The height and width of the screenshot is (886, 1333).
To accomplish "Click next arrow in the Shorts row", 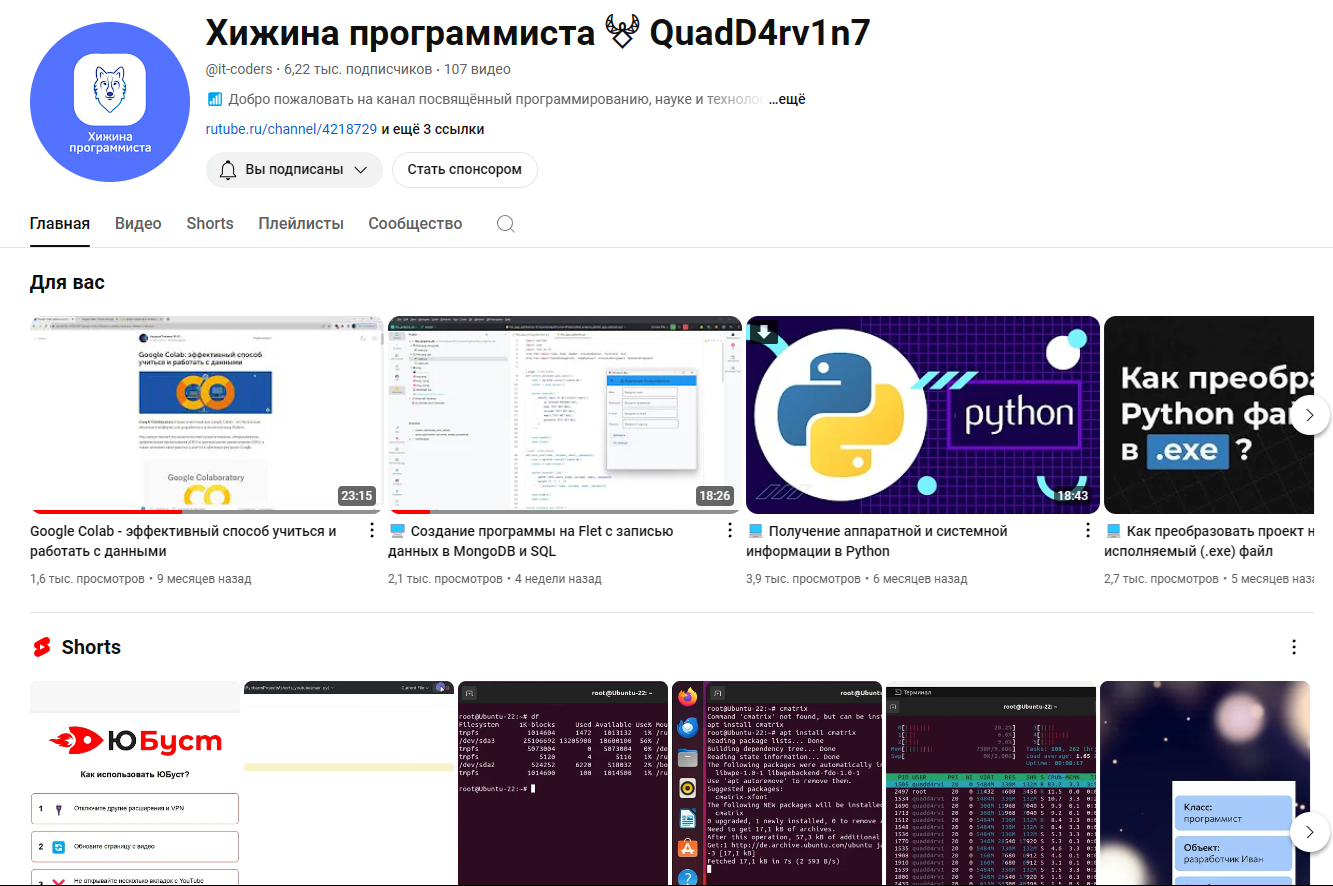I will pos(1310,832).
